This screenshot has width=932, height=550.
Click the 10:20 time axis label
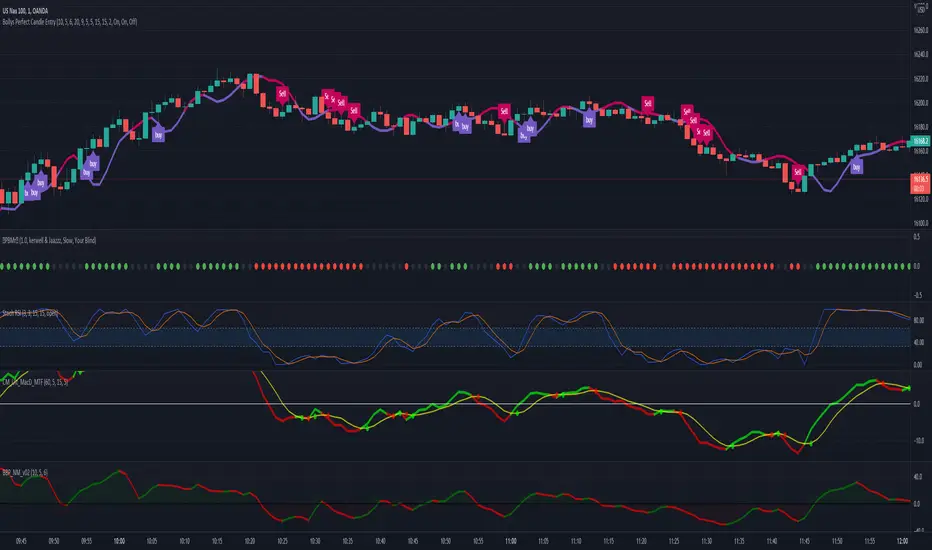tap(250, 541)
